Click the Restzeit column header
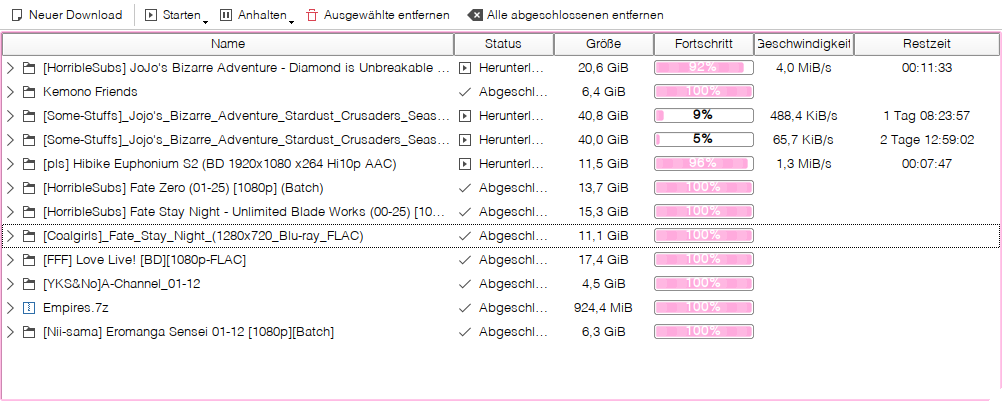 (927, 44)
